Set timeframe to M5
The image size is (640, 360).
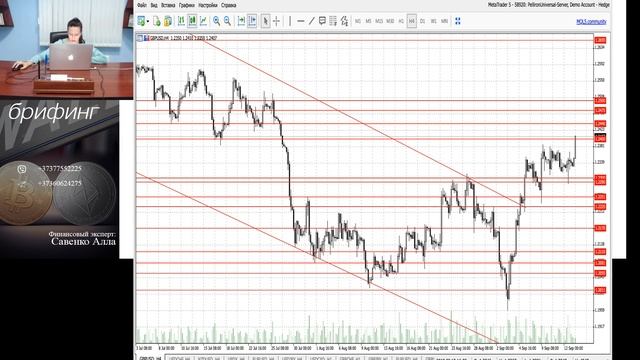tap(369, 21)
